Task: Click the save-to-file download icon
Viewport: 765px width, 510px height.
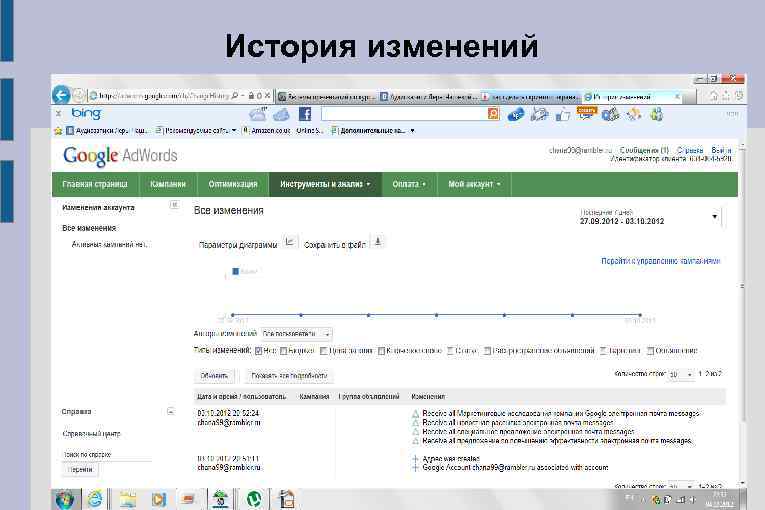Action: 378,241
